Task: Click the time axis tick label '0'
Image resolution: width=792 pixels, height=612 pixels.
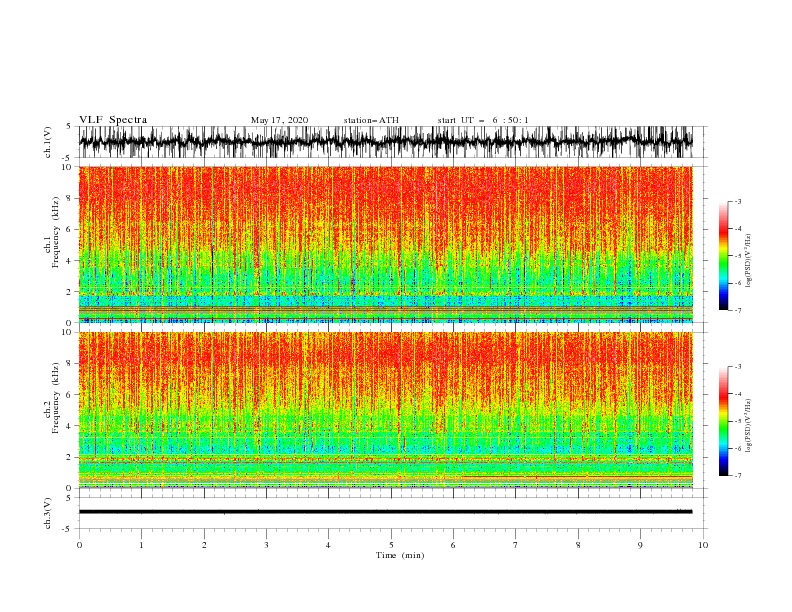Action: click(x=79, y=545)
